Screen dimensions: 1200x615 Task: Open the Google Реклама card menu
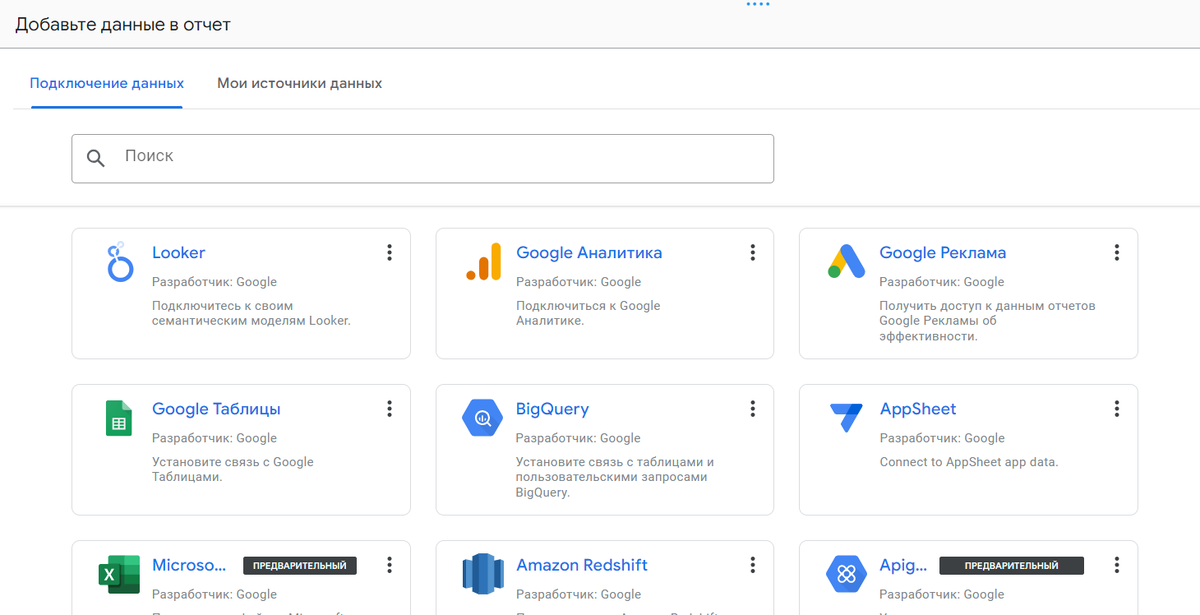click(1116, 253)
